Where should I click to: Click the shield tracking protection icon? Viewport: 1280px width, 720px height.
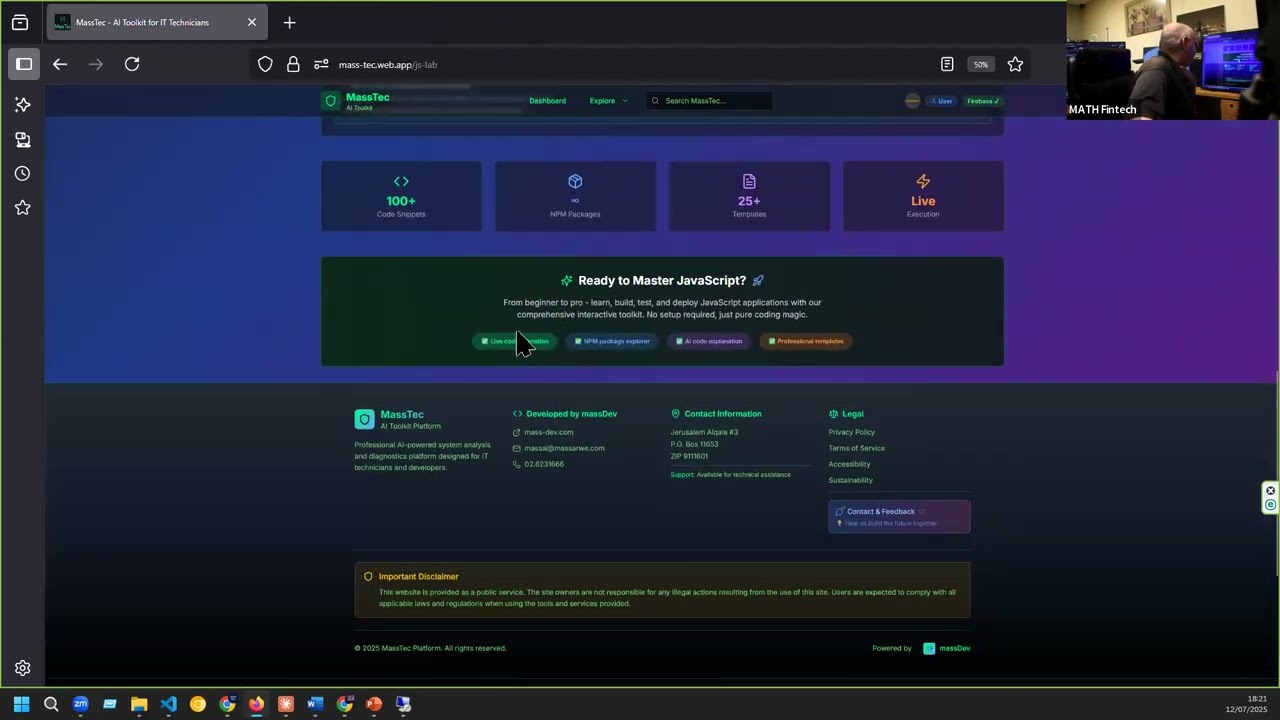(265, 64)
